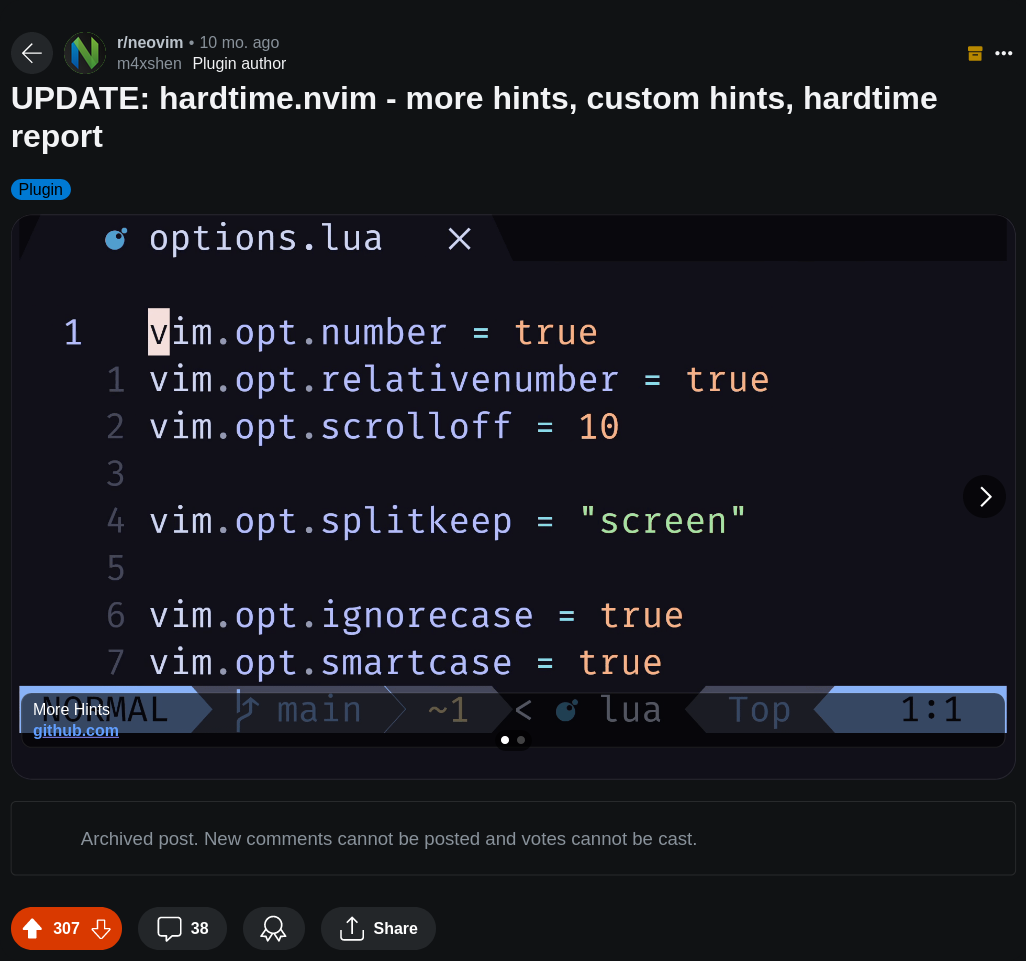Open the r/neovim community avatar
1029x963 pixels.
[x=85, y=53]
